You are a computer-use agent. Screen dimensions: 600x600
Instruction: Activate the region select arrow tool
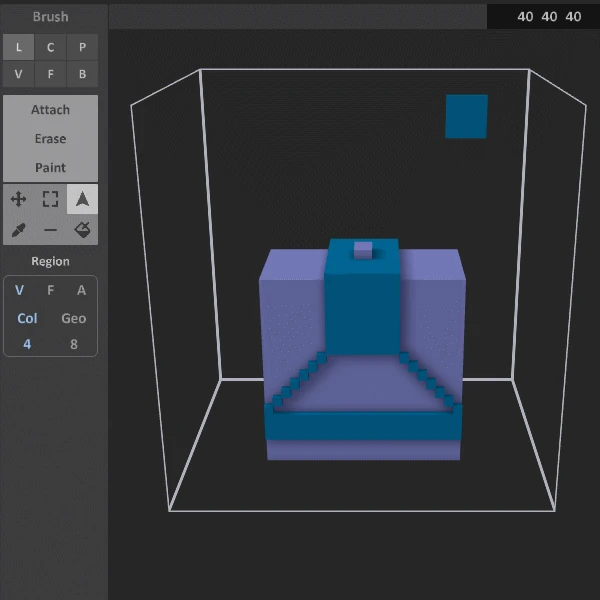pyautogui.click(x=82, y=199)
